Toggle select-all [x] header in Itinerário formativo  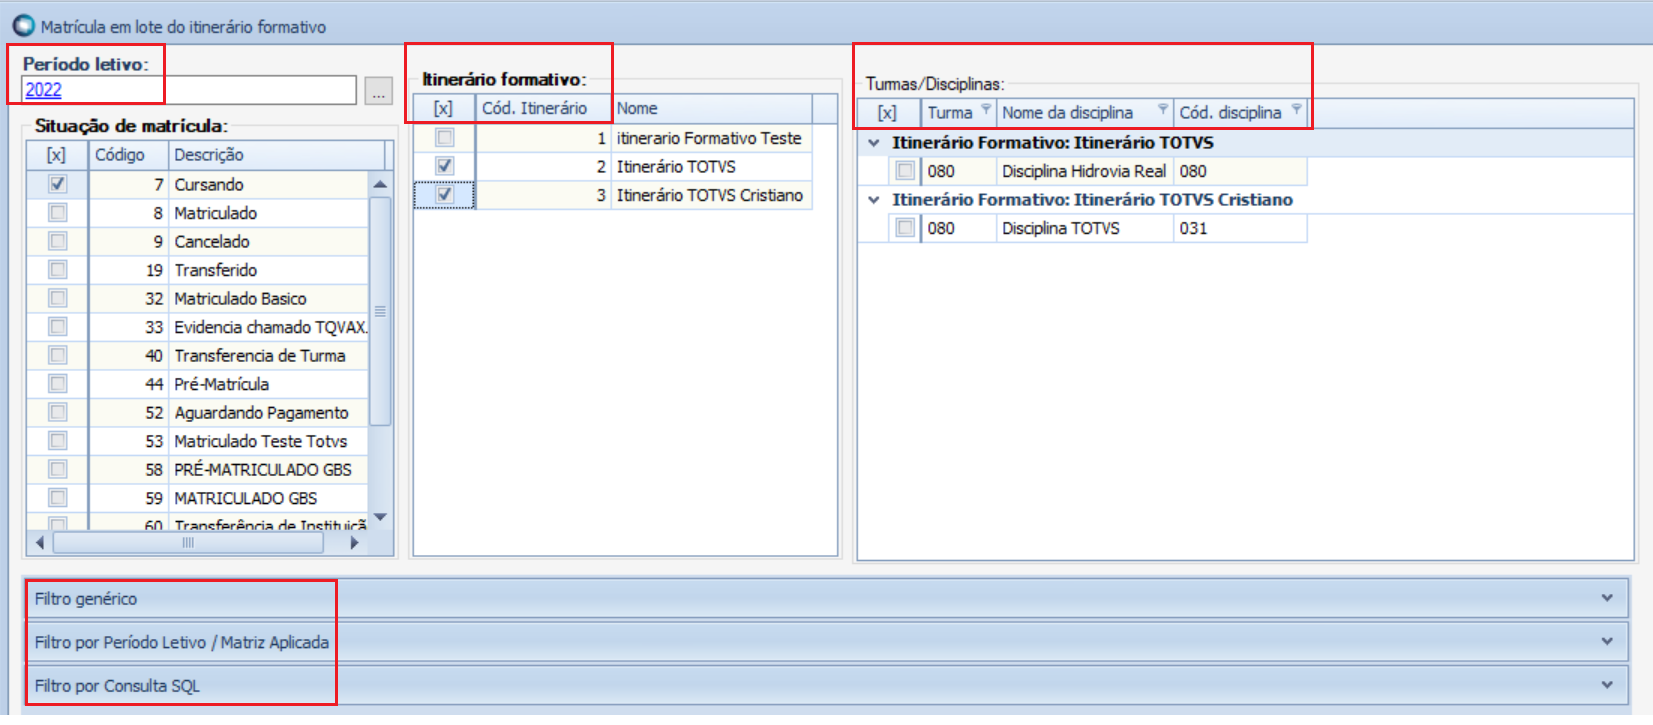(x=443, y=108)
